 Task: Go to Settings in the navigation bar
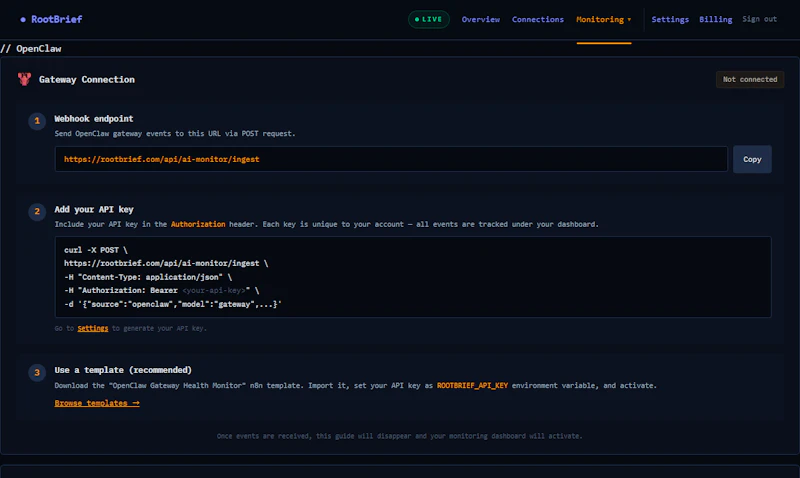click(670, 19)
